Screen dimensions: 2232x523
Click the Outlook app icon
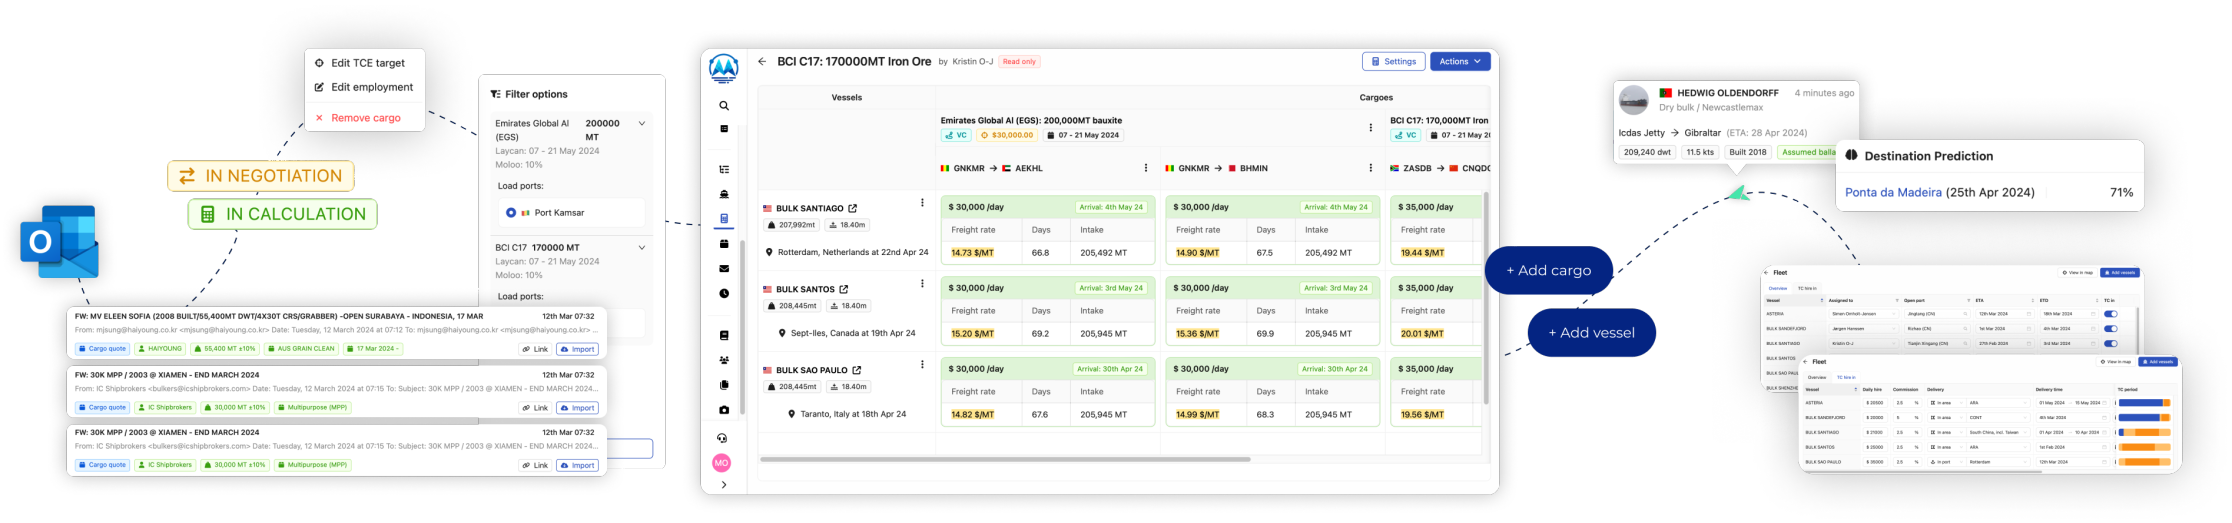(x=59, y=242)
